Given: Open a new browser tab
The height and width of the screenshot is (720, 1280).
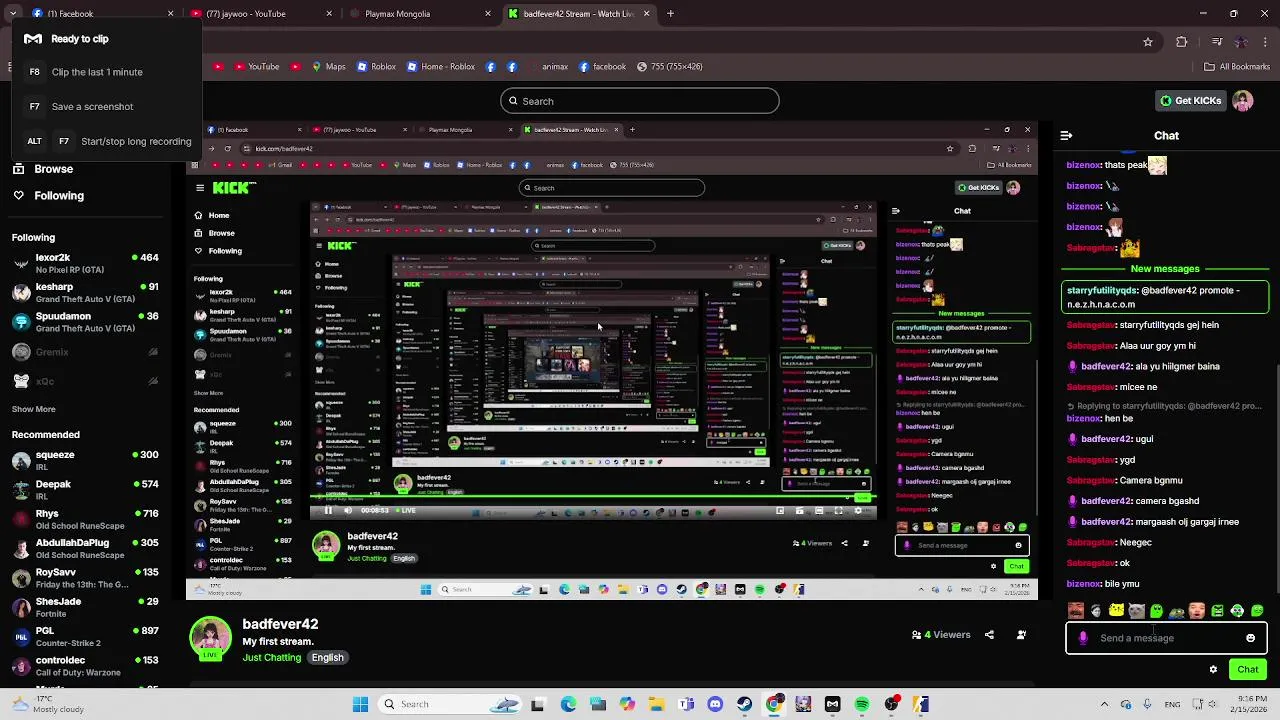Looking at the screenshot, I should [x=670, y=14].
